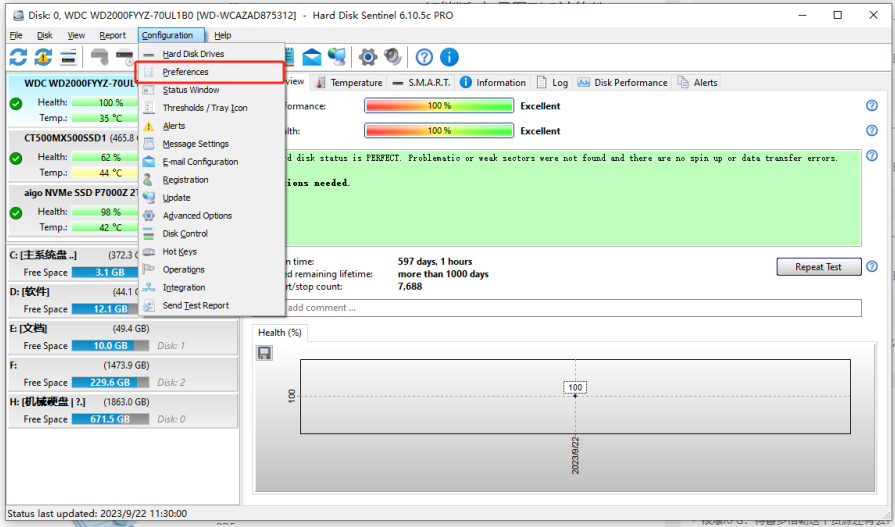Select the D: partition entry
This screenshot has height=527, width=895.
pyautogui.click(x=73, y=300)
